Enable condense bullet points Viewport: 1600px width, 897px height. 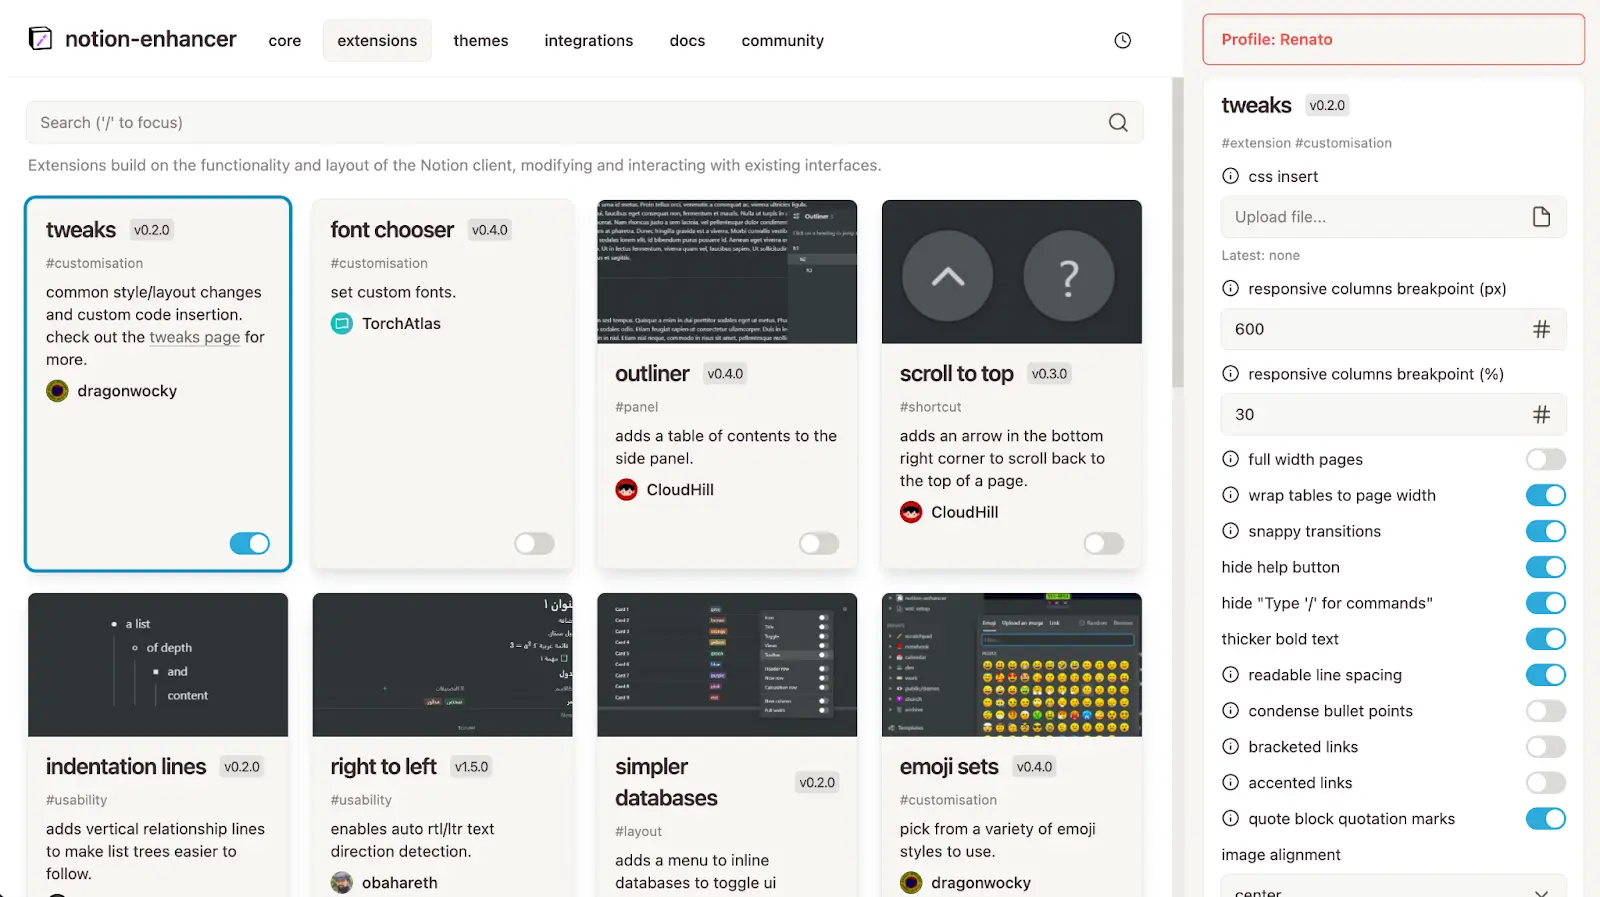pos(1546,711)
